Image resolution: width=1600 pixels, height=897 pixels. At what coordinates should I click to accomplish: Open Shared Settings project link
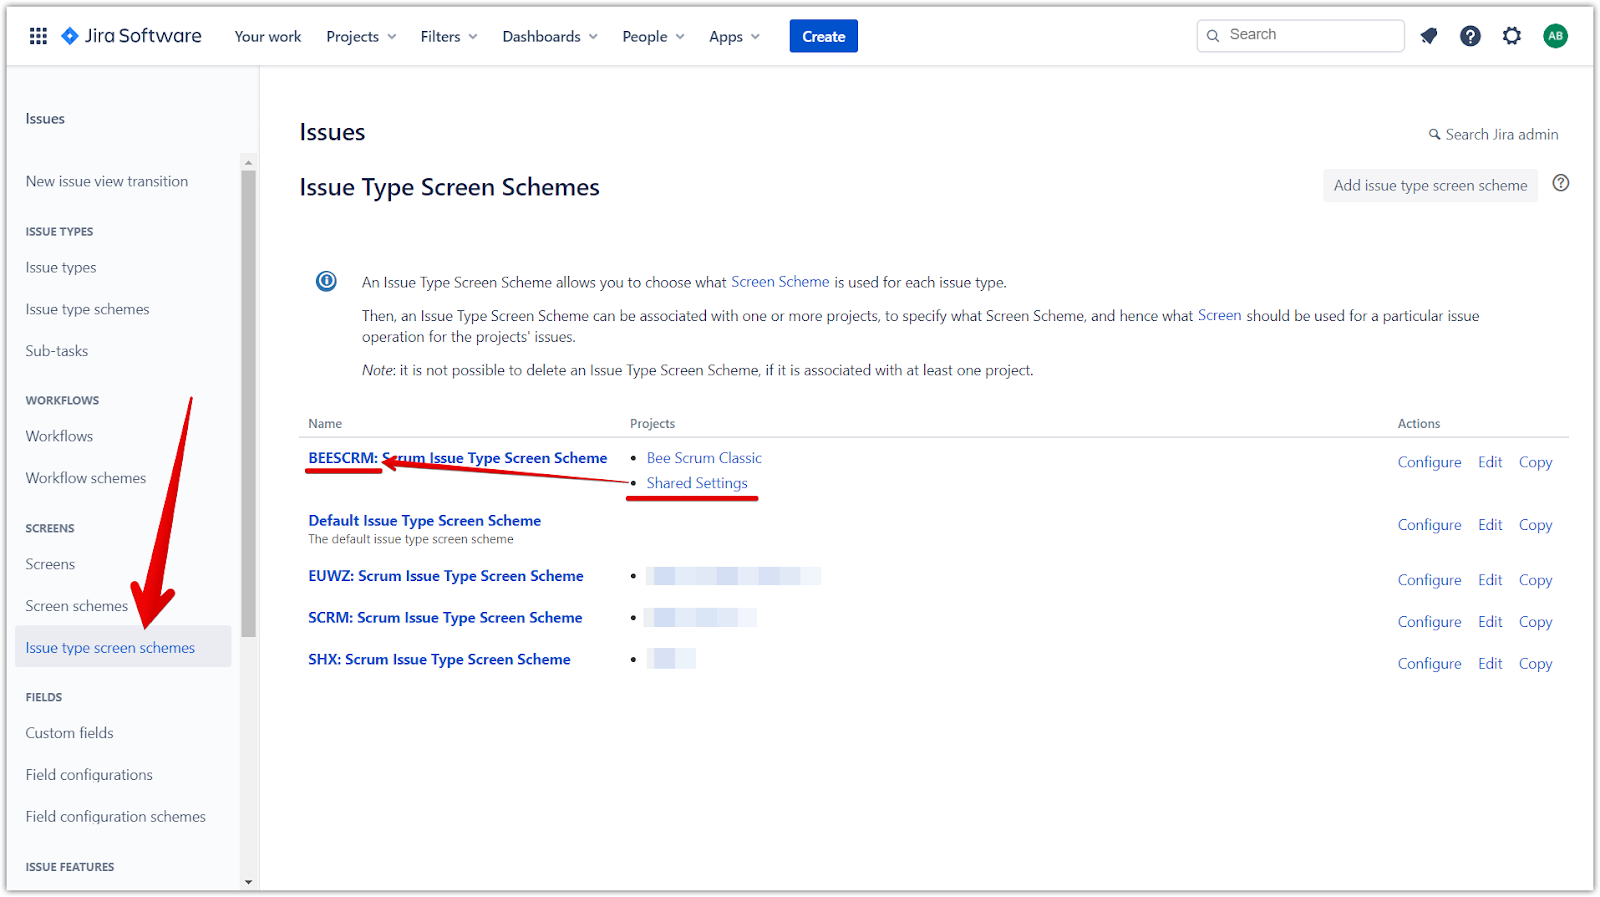click(x=697, y=483)
